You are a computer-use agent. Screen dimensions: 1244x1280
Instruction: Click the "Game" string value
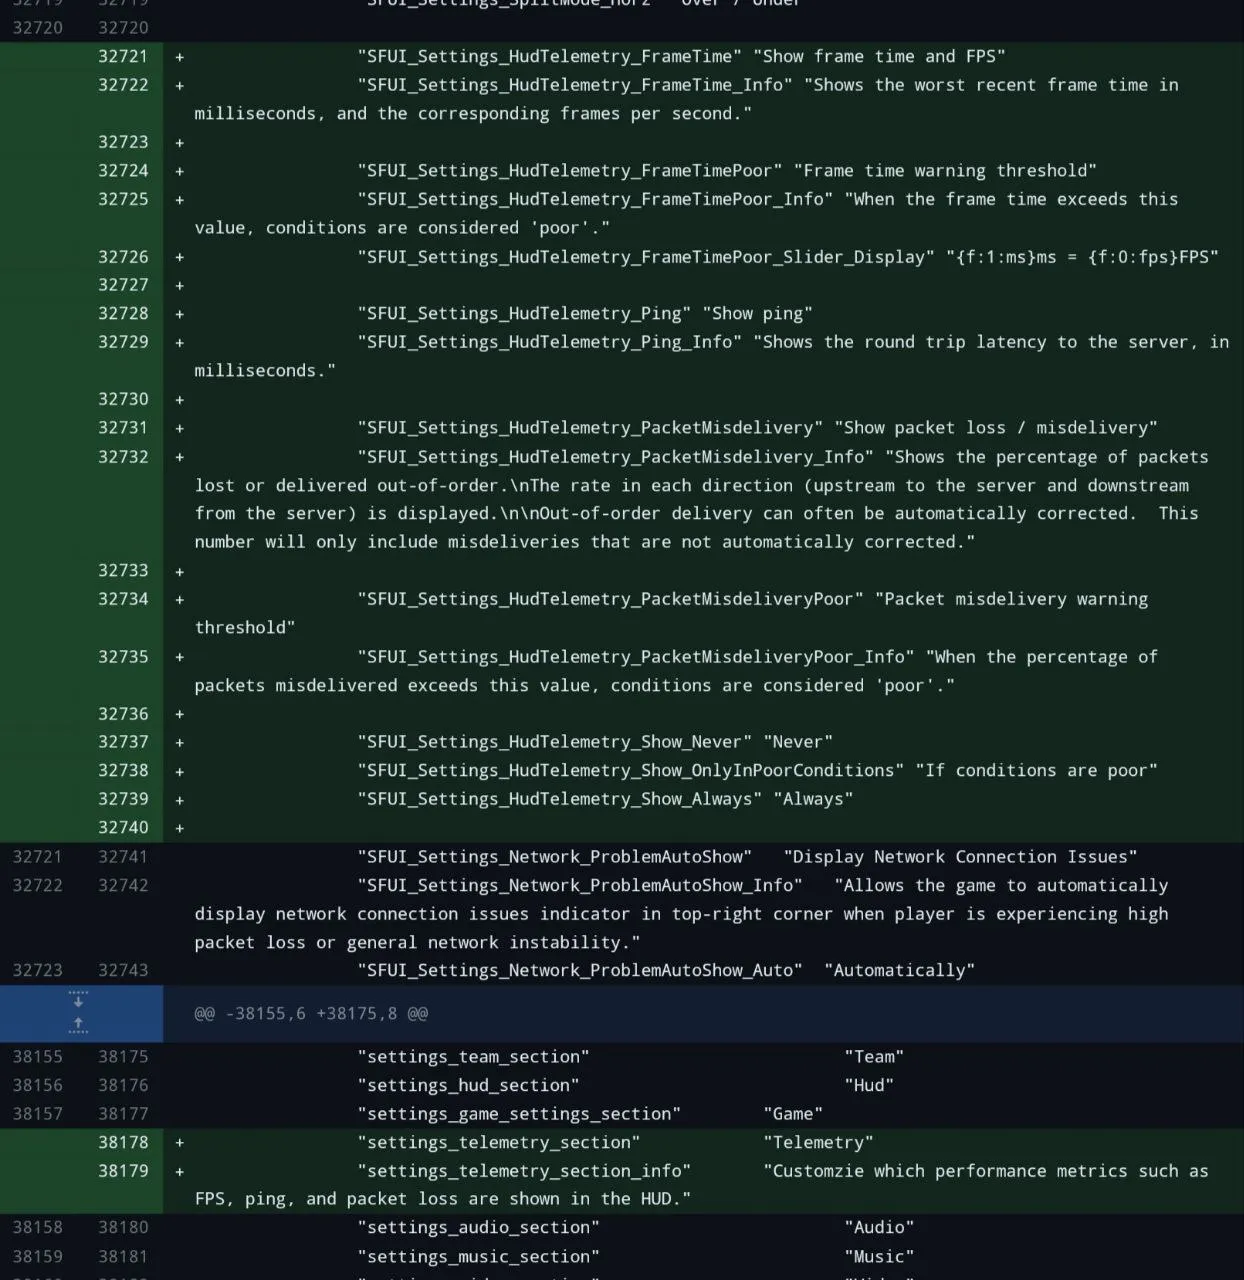pos(793,1114)
